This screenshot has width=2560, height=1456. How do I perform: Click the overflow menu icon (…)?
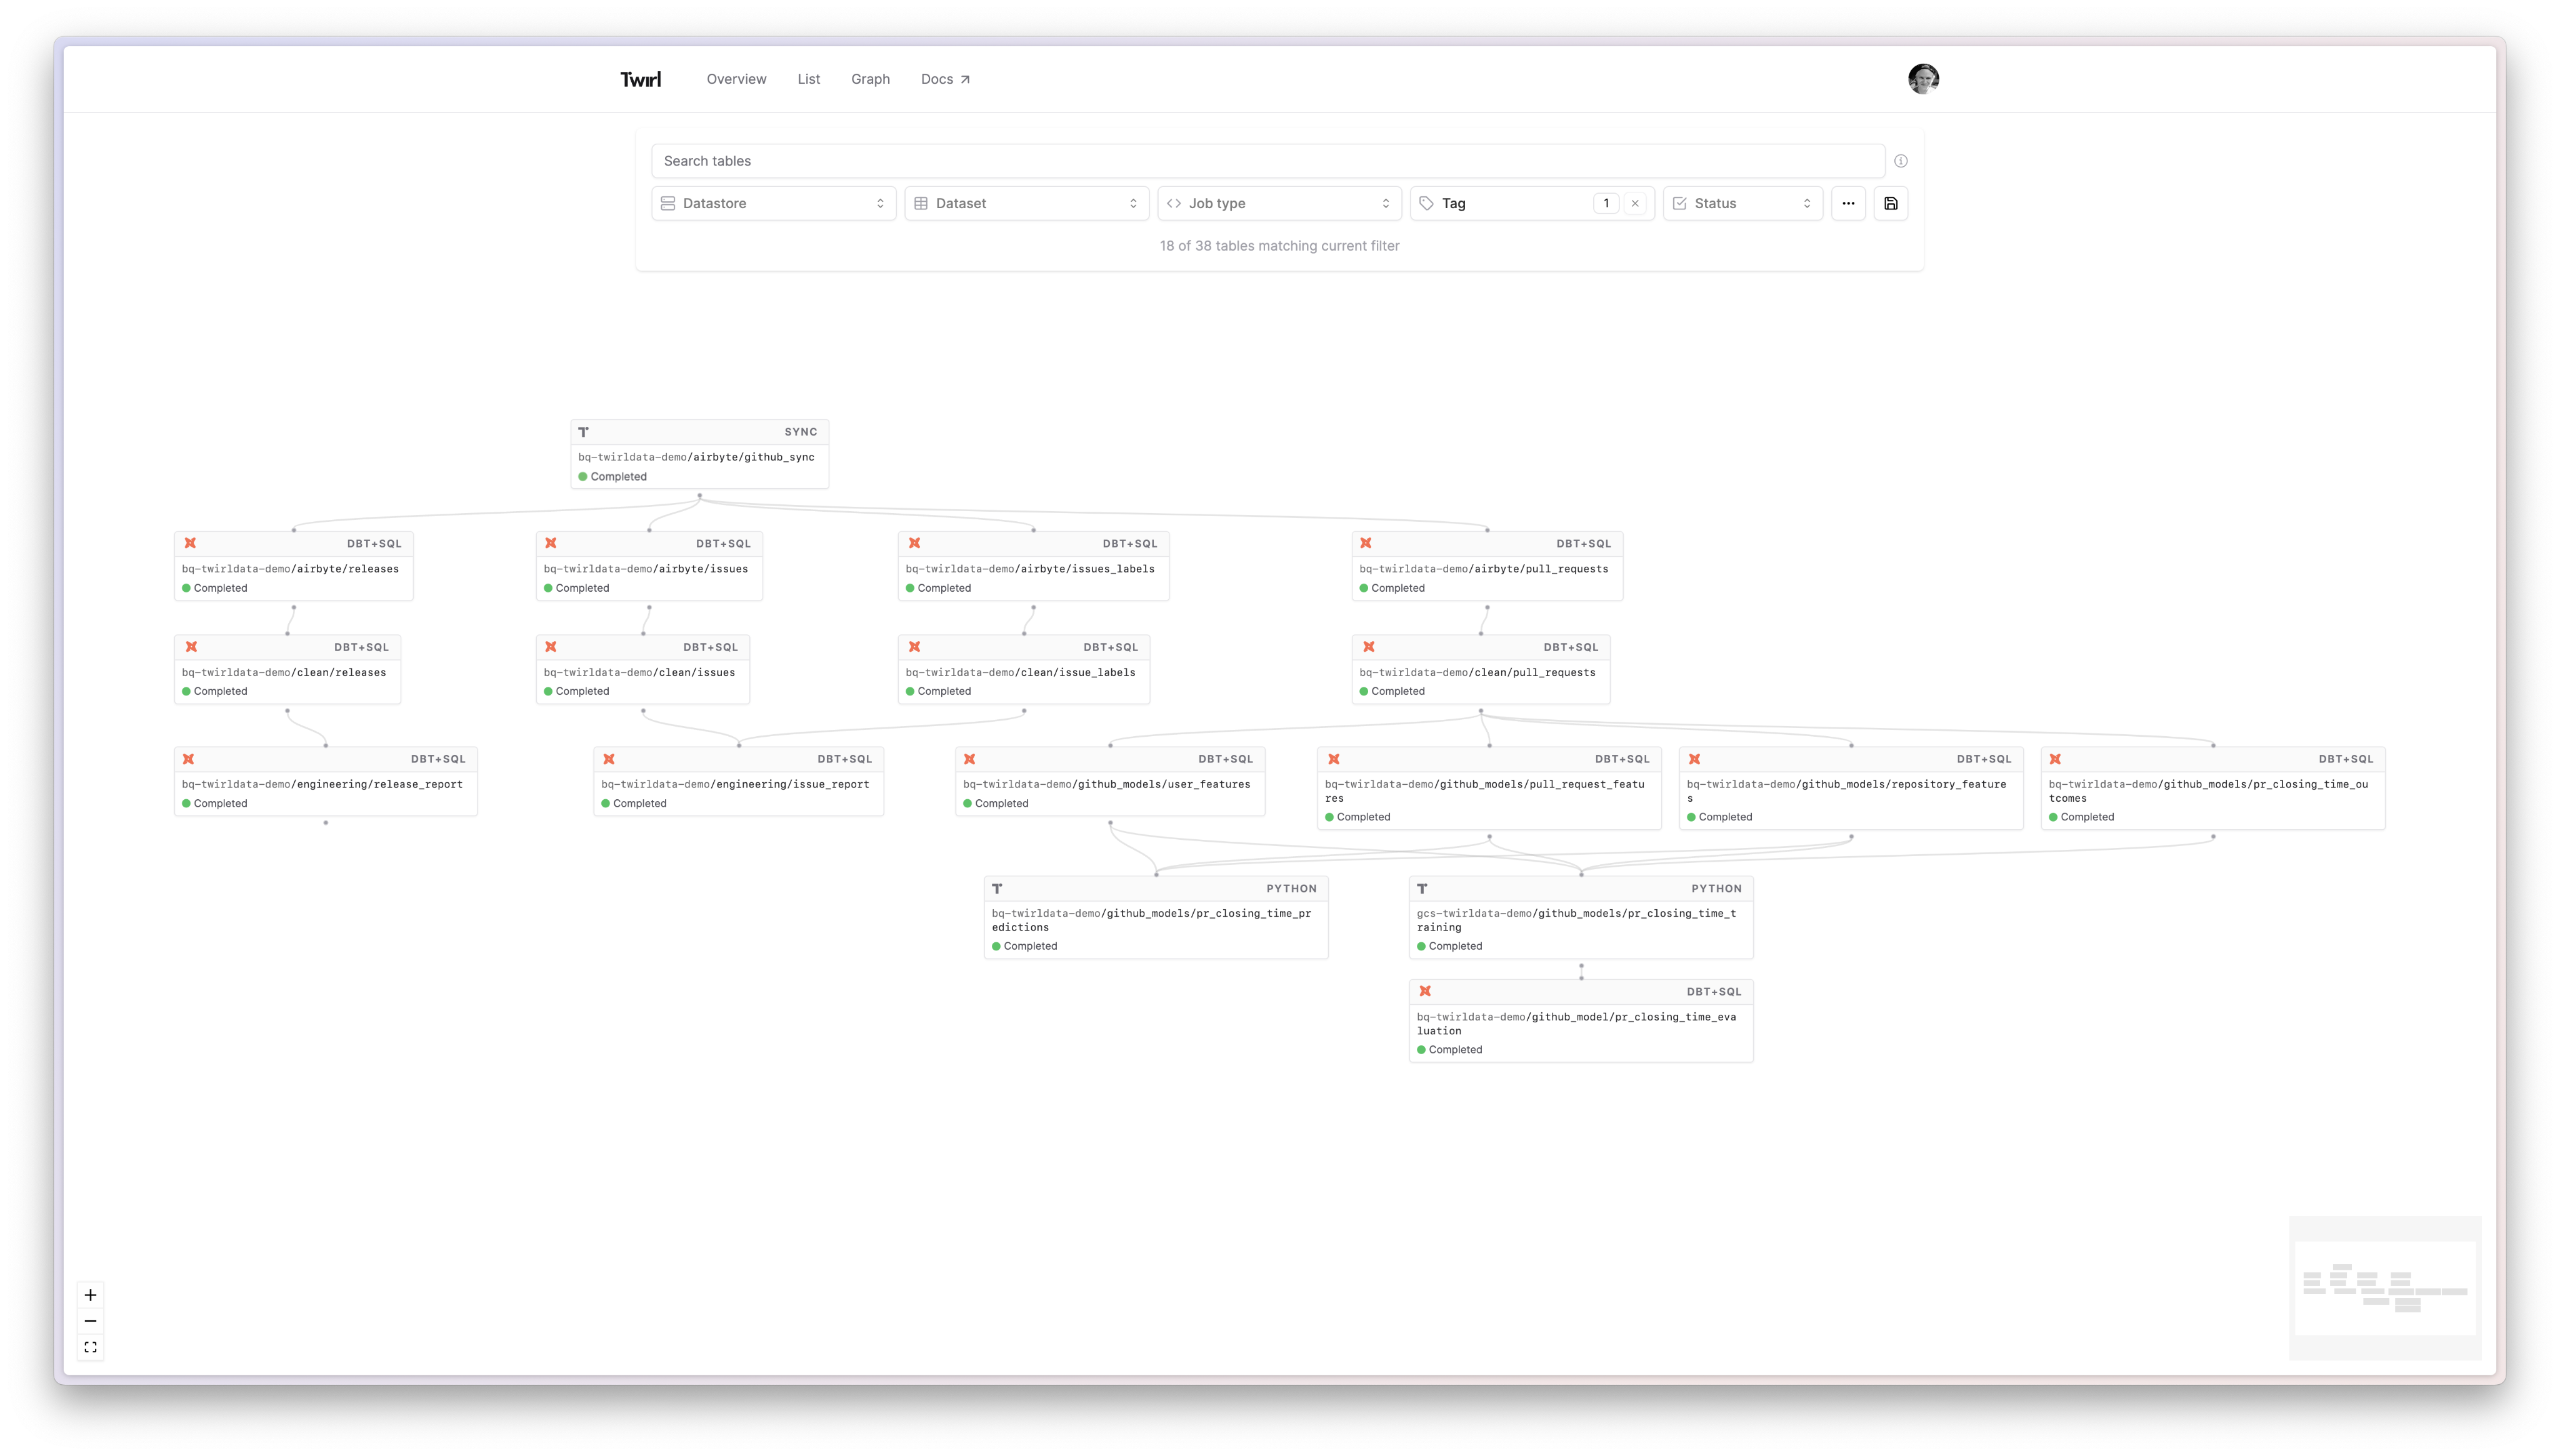[1849, 202]
